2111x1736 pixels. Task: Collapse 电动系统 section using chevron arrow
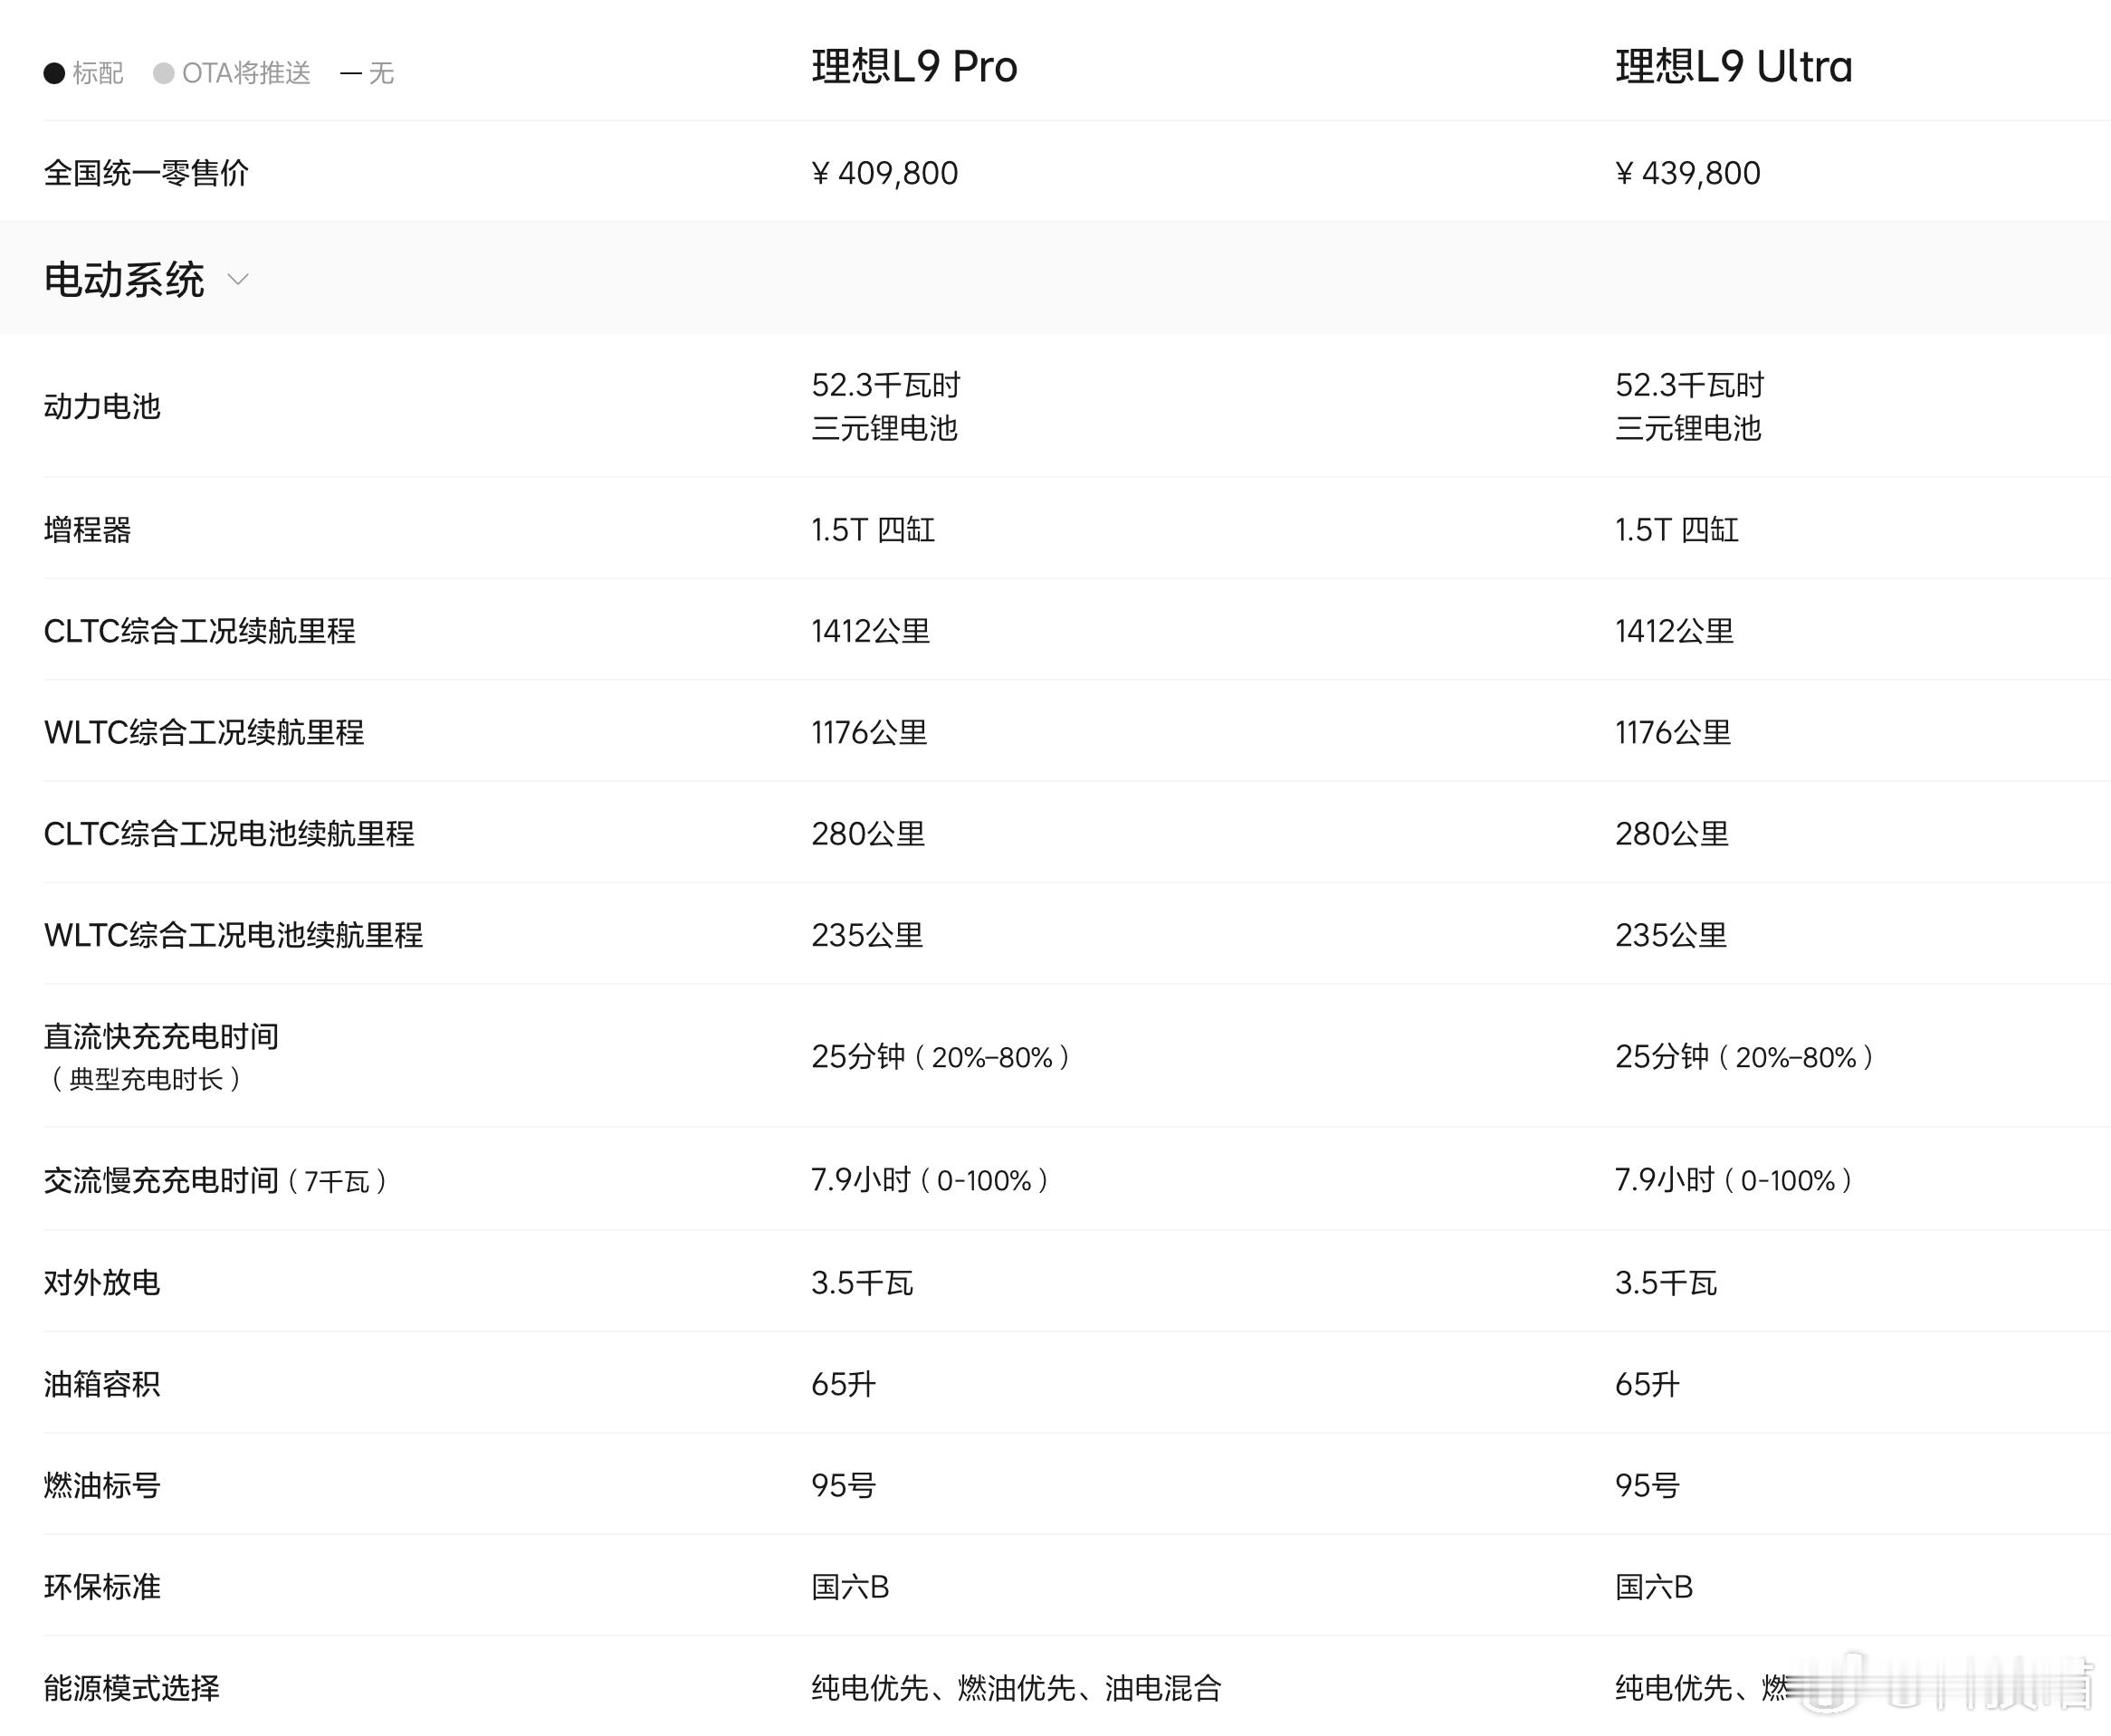(238, 279)
